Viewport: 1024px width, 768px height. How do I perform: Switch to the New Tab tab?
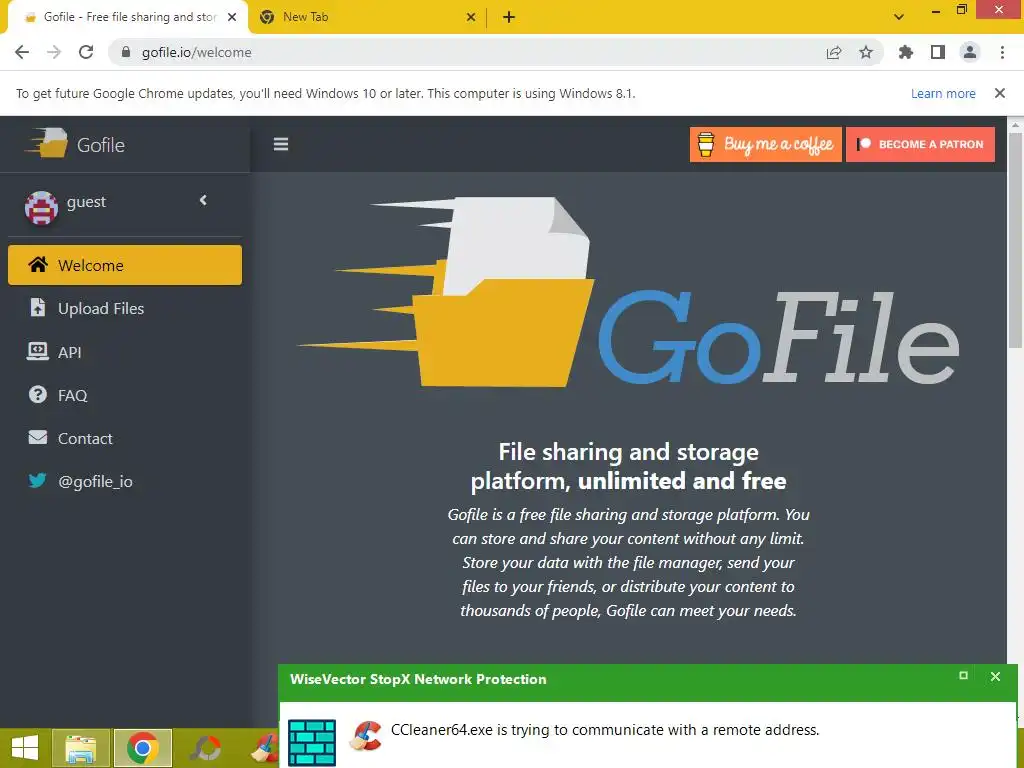pos(366,17)
